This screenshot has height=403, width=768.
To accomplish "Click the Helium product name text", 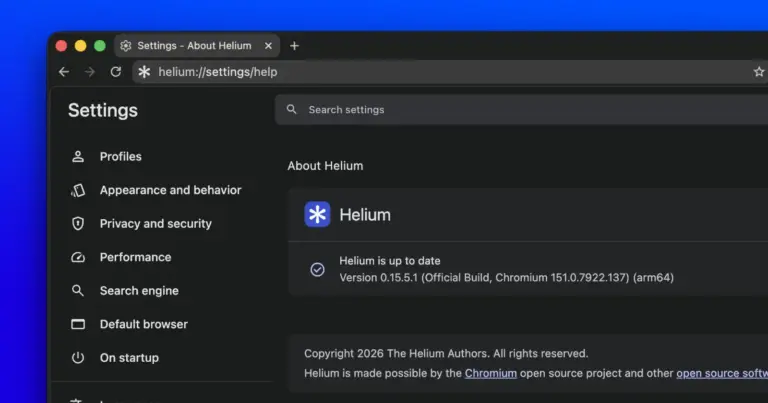I will click(x=365, y=215).
